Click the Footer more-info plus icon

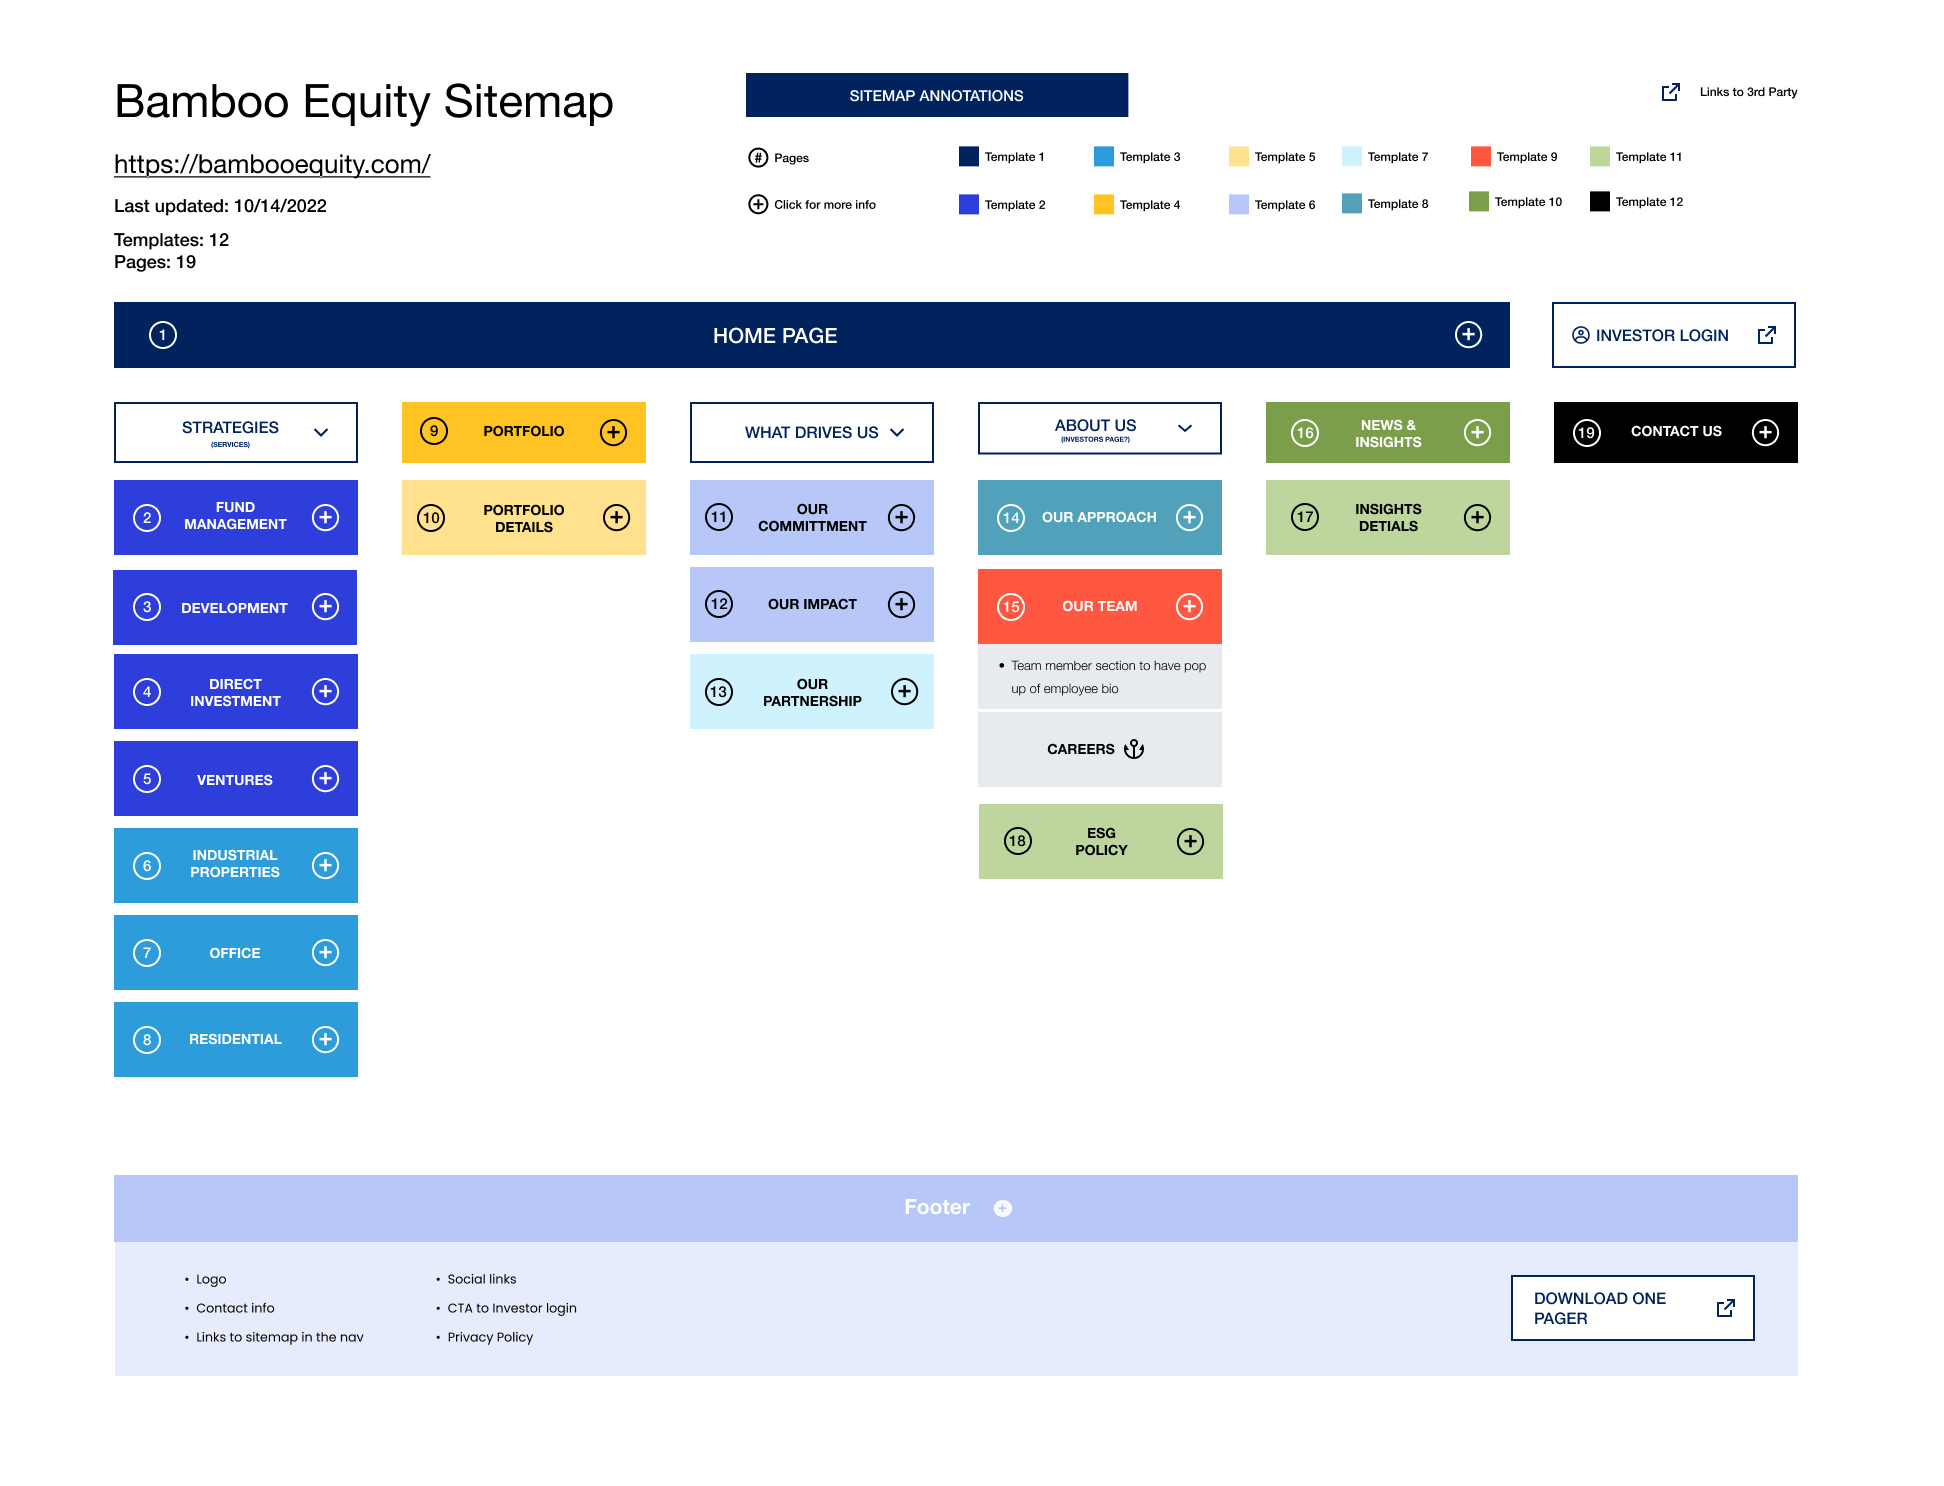(1002, 1208)
